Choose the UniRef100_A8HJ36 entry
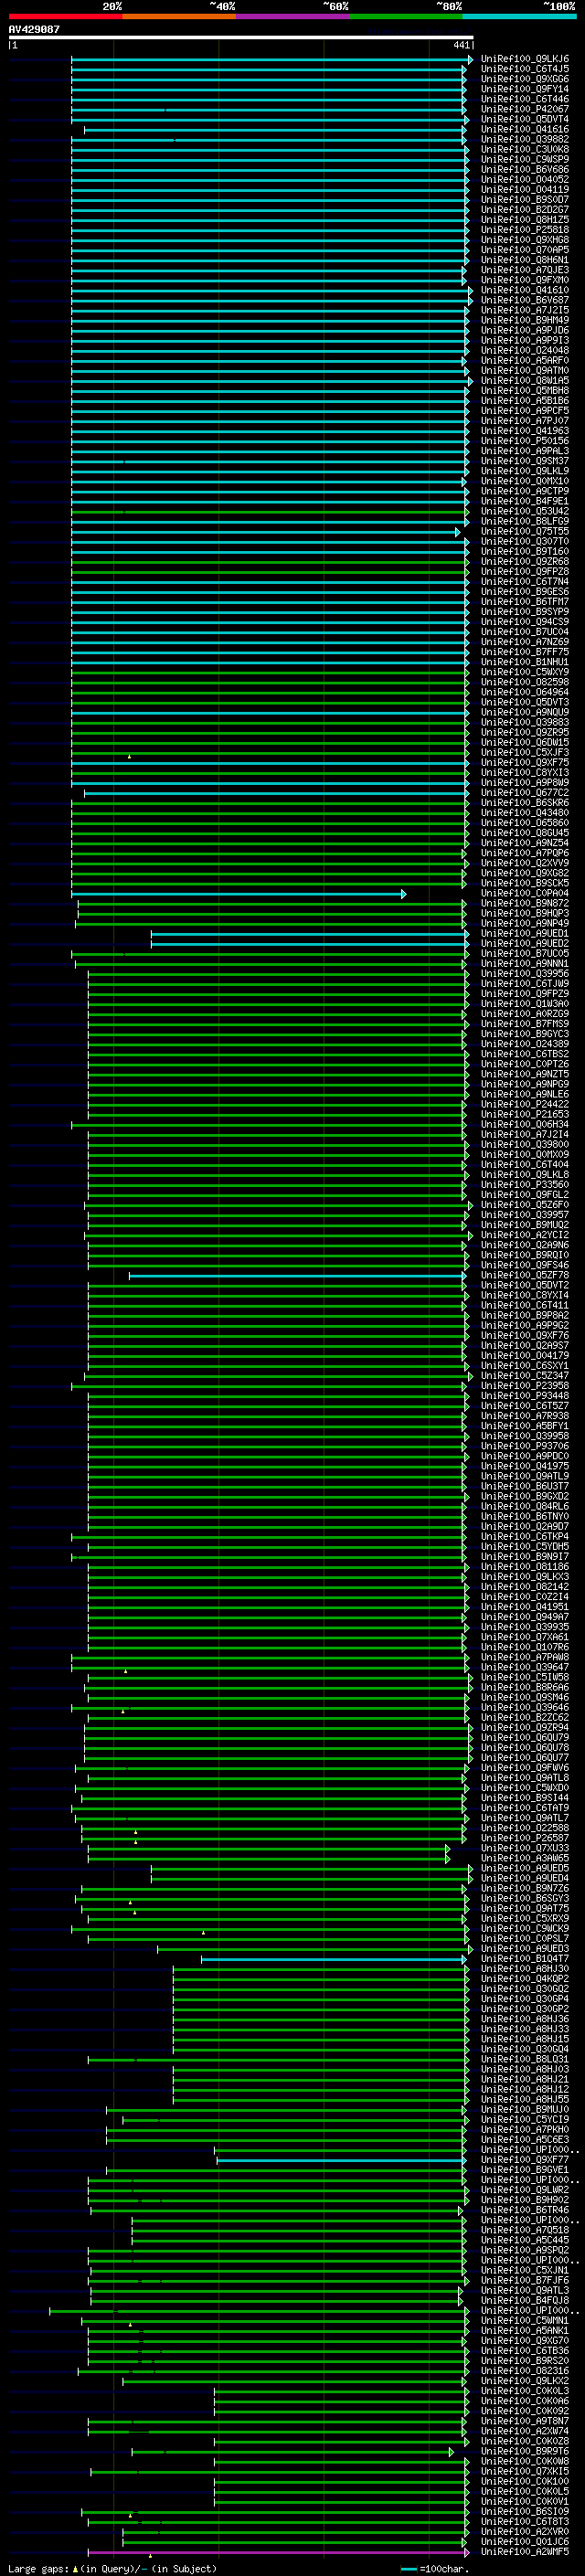 (x=525, y=2018)
